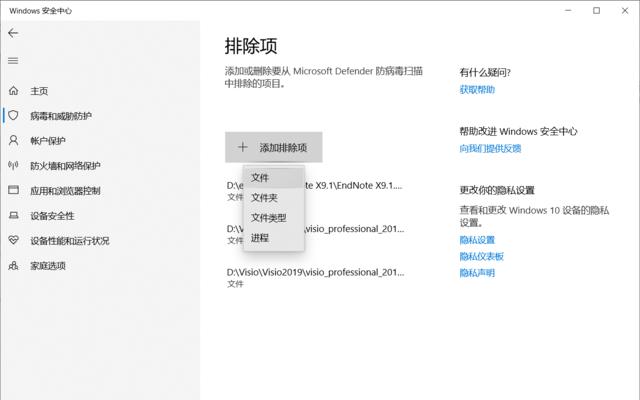Open 主页 in the sidebar
This screenshot has height=400, width=640.
tap(39, 91)
